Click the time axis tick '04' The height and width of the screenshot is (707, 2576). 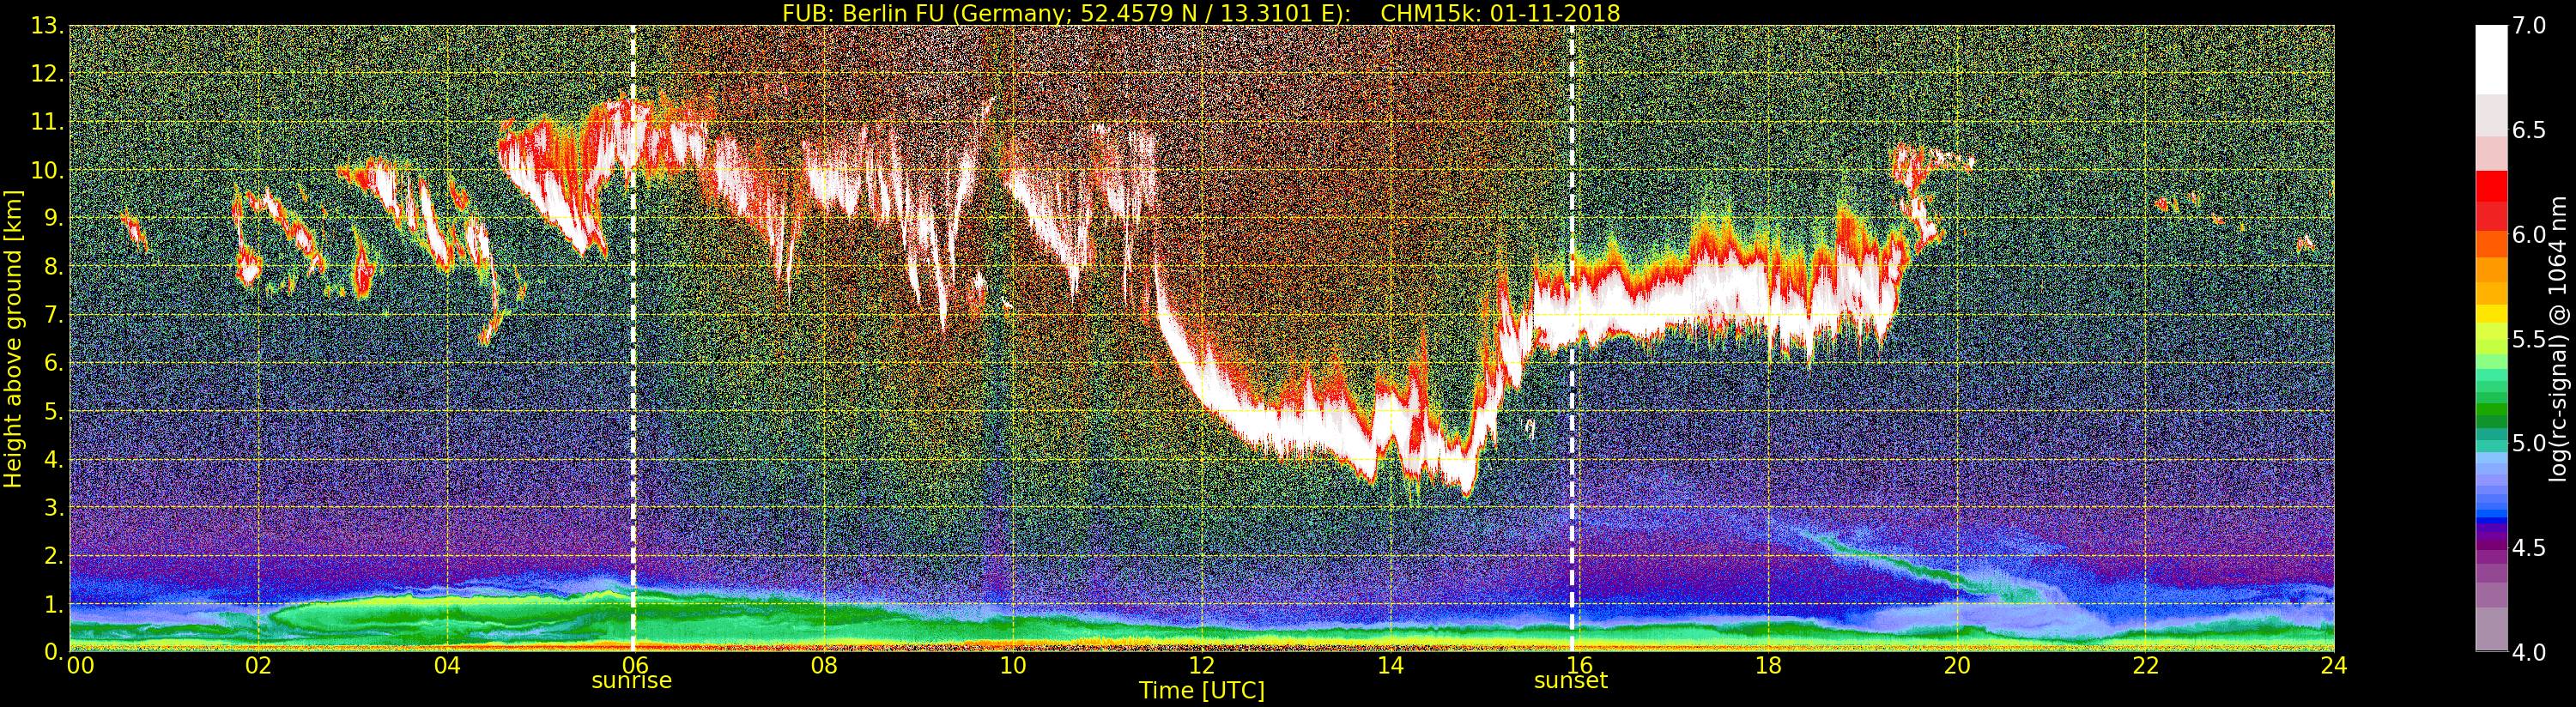pyautogui.click(x=447, y=666)
